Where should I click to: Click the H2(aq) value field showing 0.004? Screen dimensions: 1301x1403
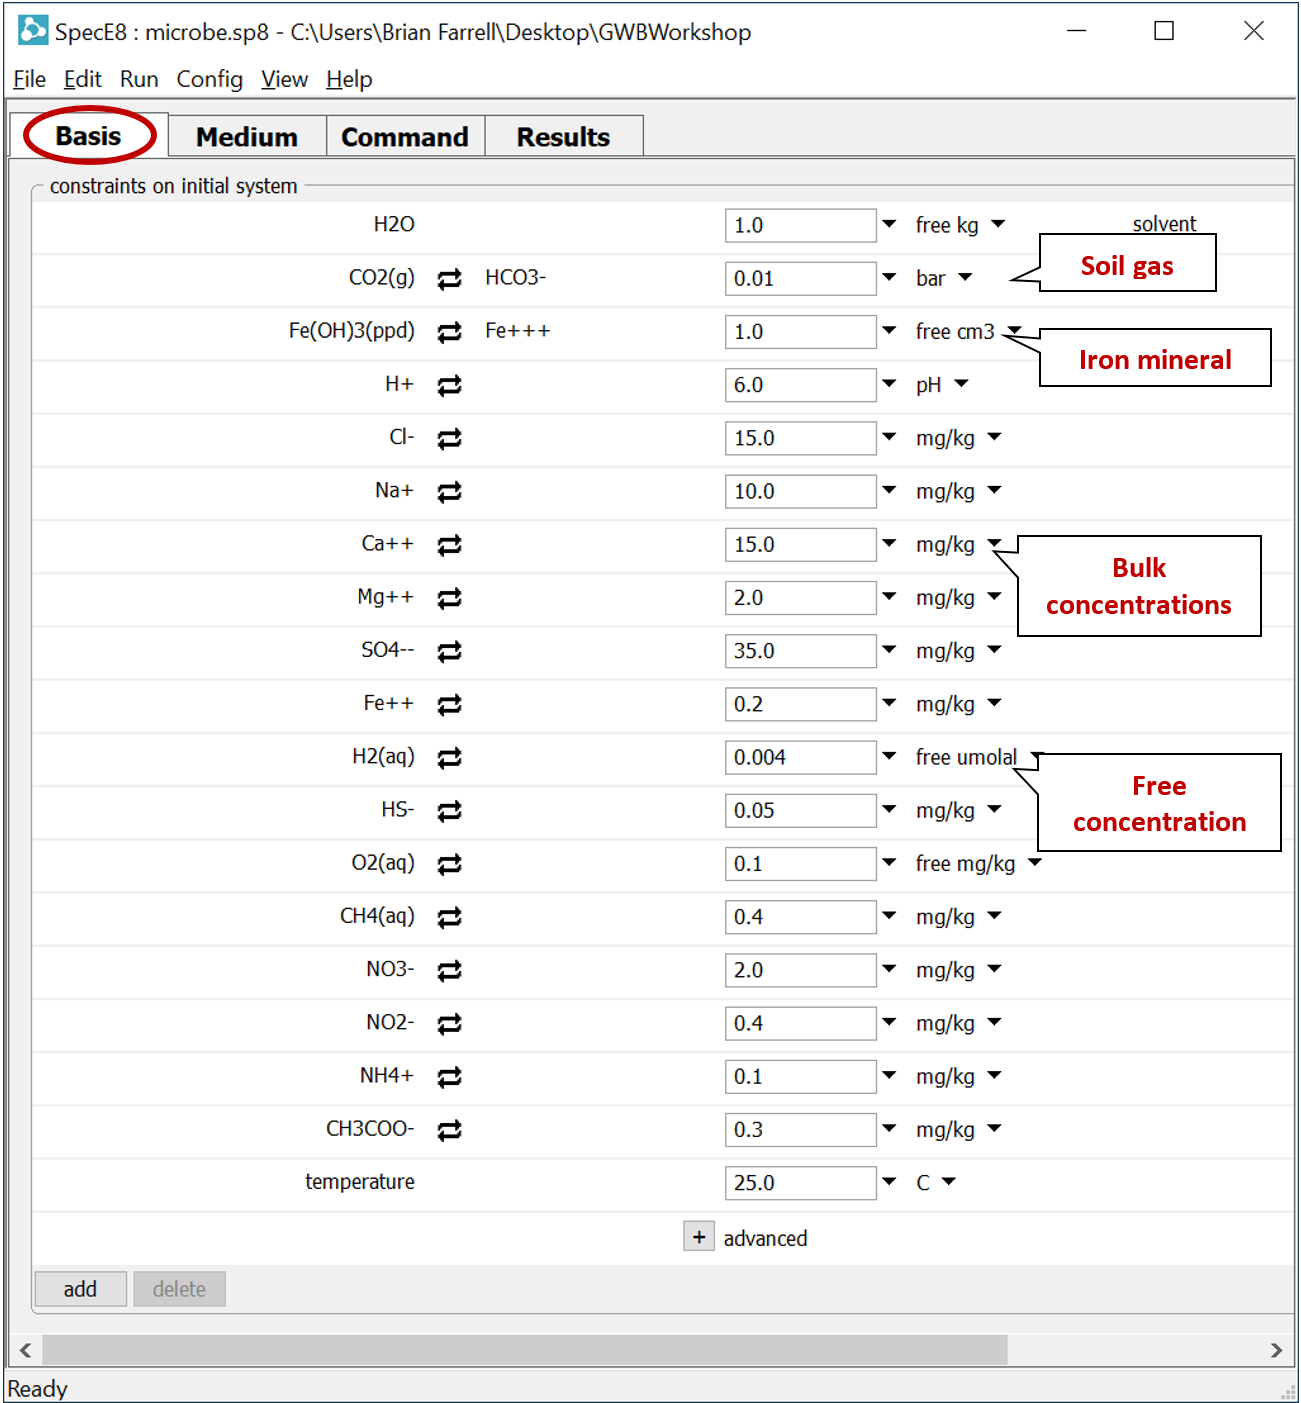pyautogui.click(x=800, y=757)
